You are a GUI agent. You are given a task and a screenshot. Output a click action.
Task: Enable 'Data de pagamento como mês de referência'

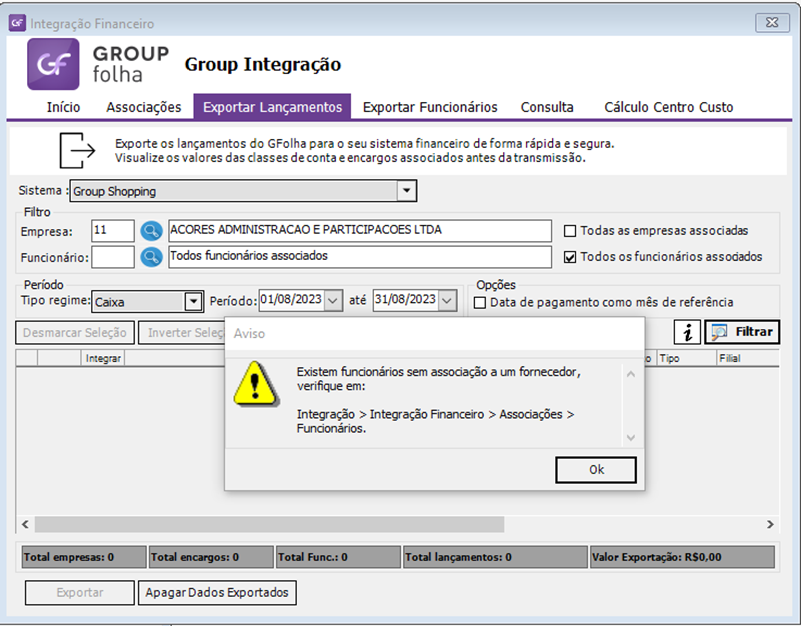(x=480, y=303)
